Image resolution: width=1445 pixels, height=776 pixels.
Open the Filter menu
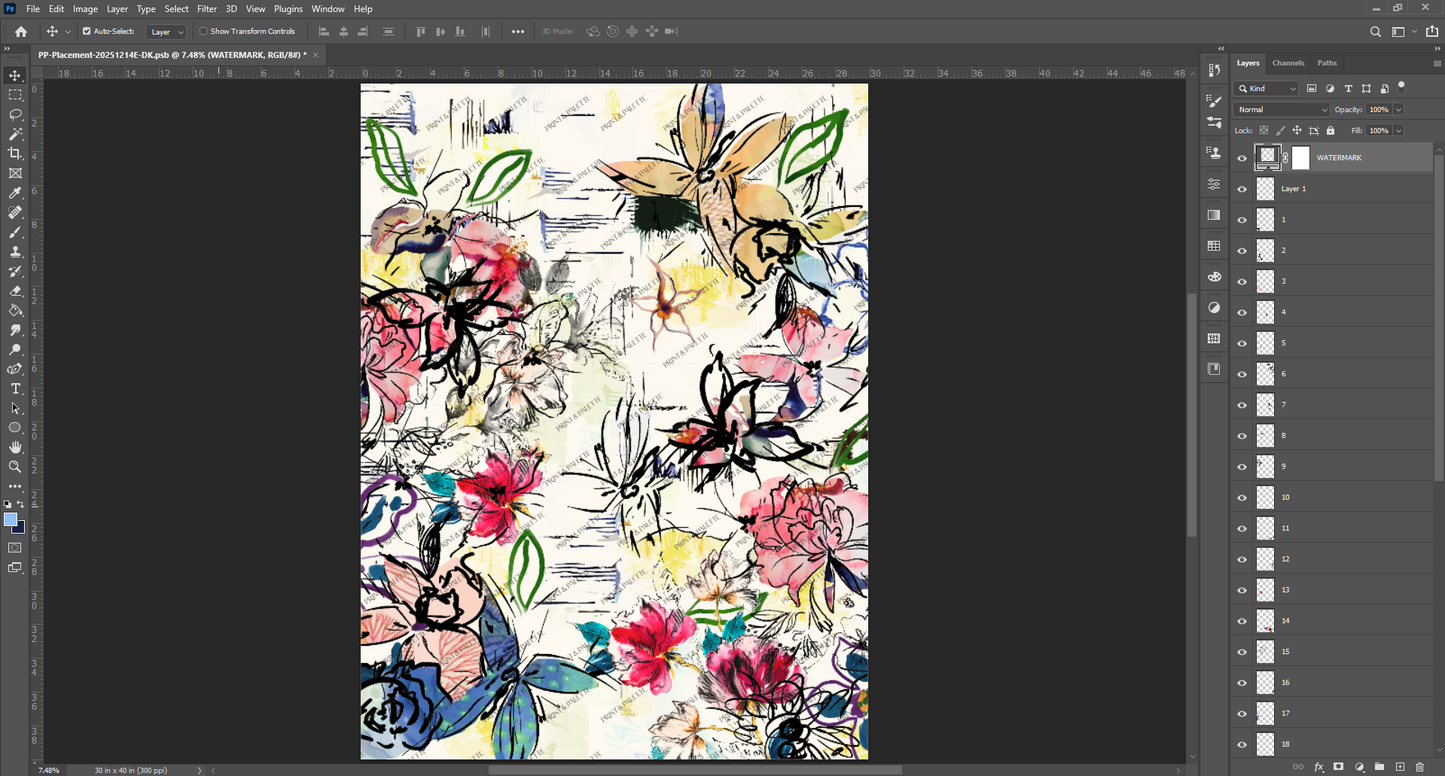pyautogui.click(x=207, y=9)
